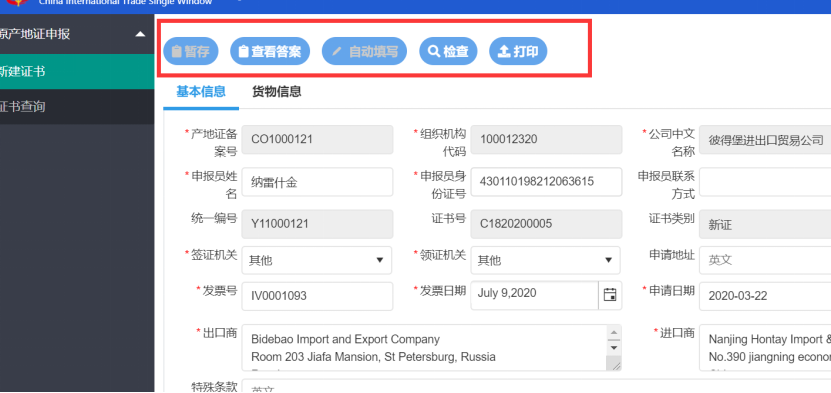Click the upload icon on 打印

pos(505,51)
